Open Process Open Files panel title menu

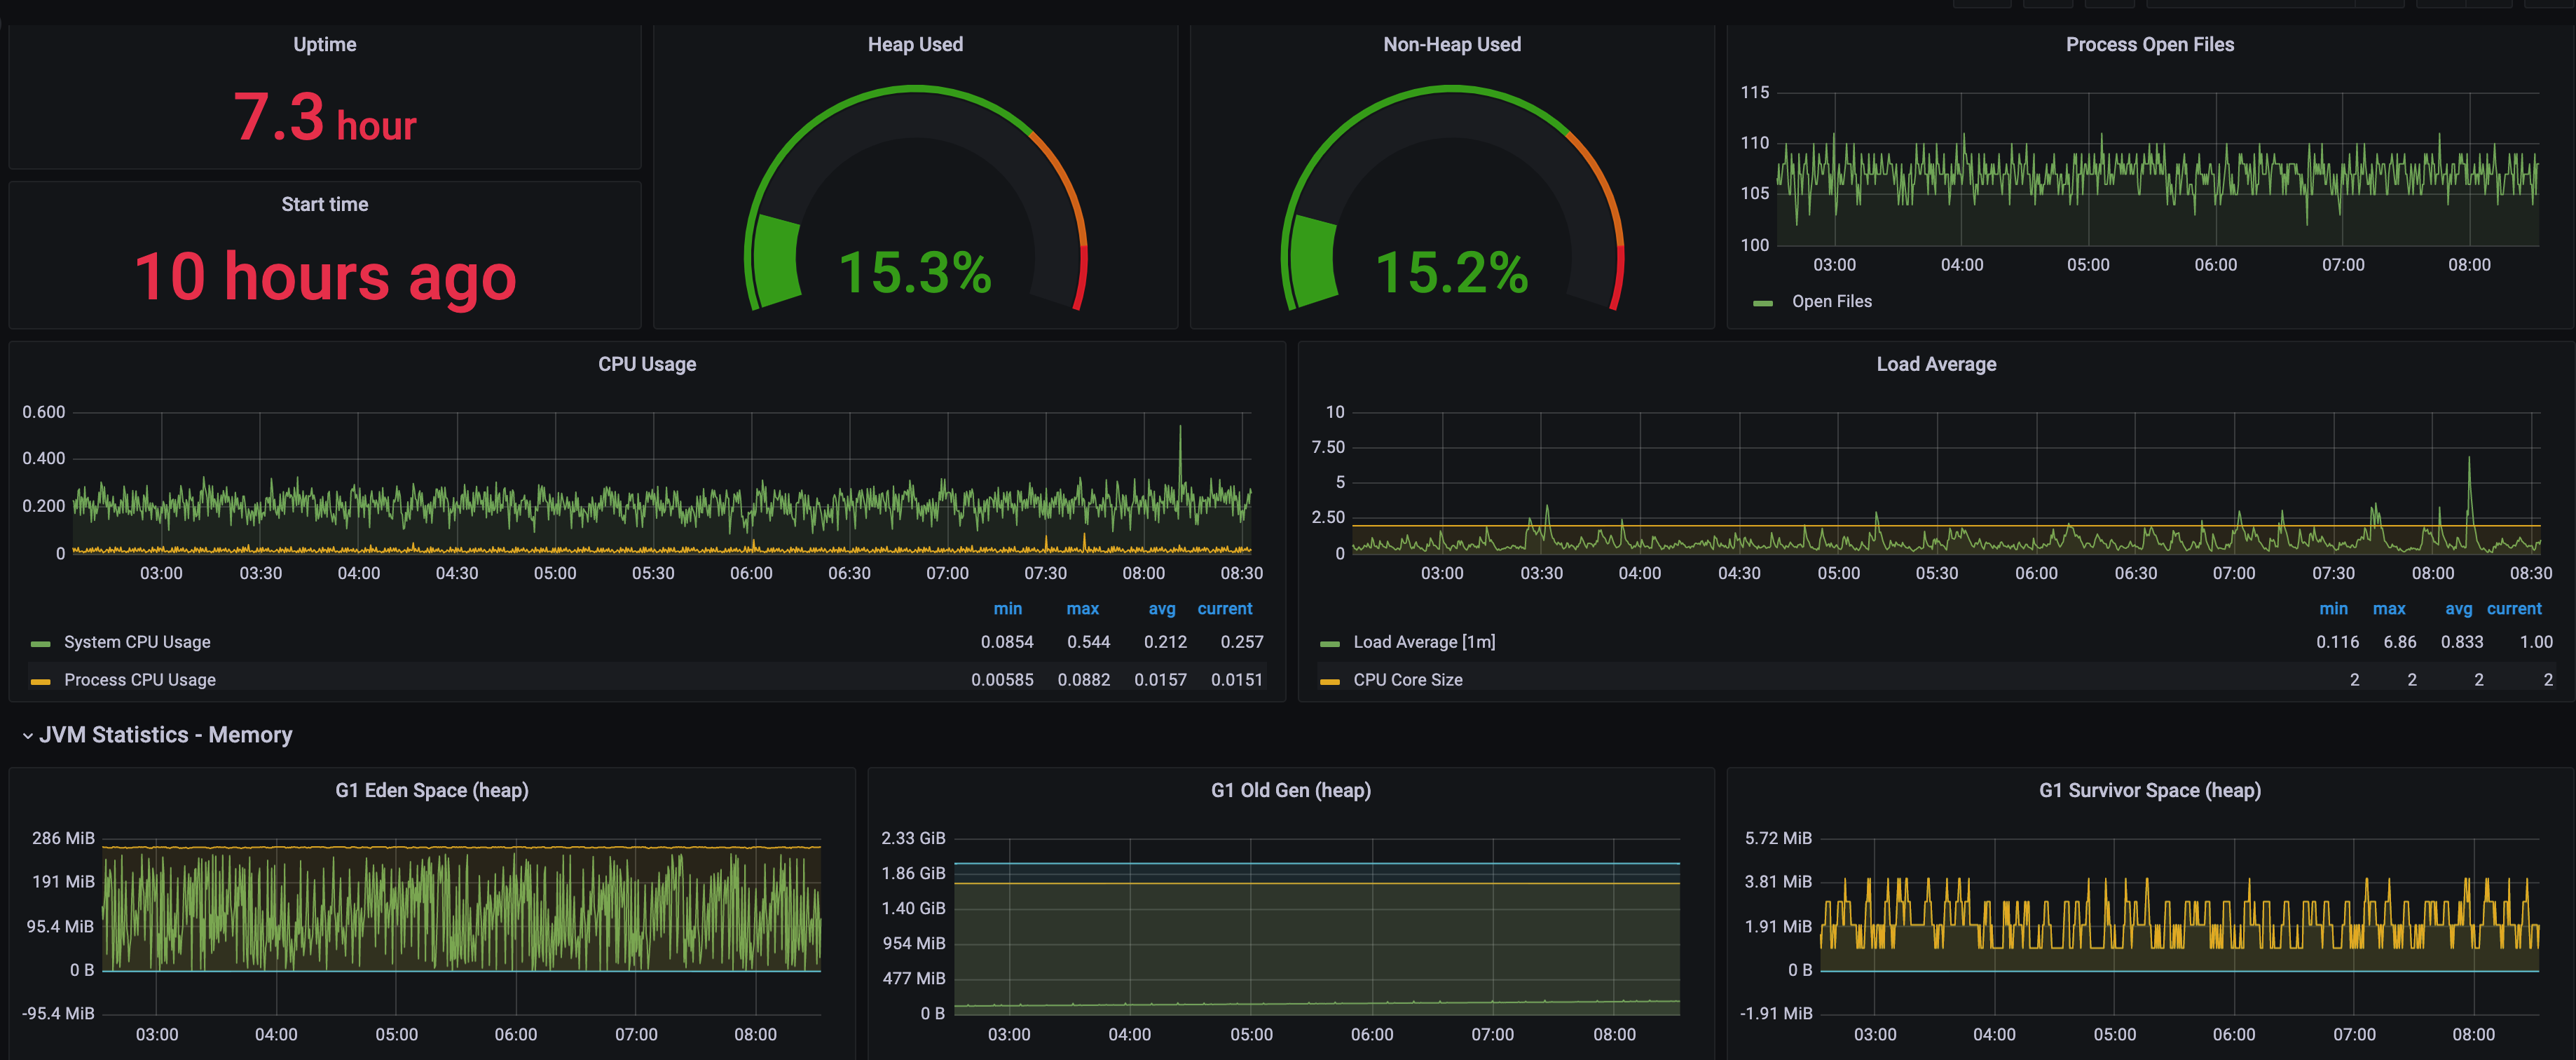click(x=2149, y=44)
